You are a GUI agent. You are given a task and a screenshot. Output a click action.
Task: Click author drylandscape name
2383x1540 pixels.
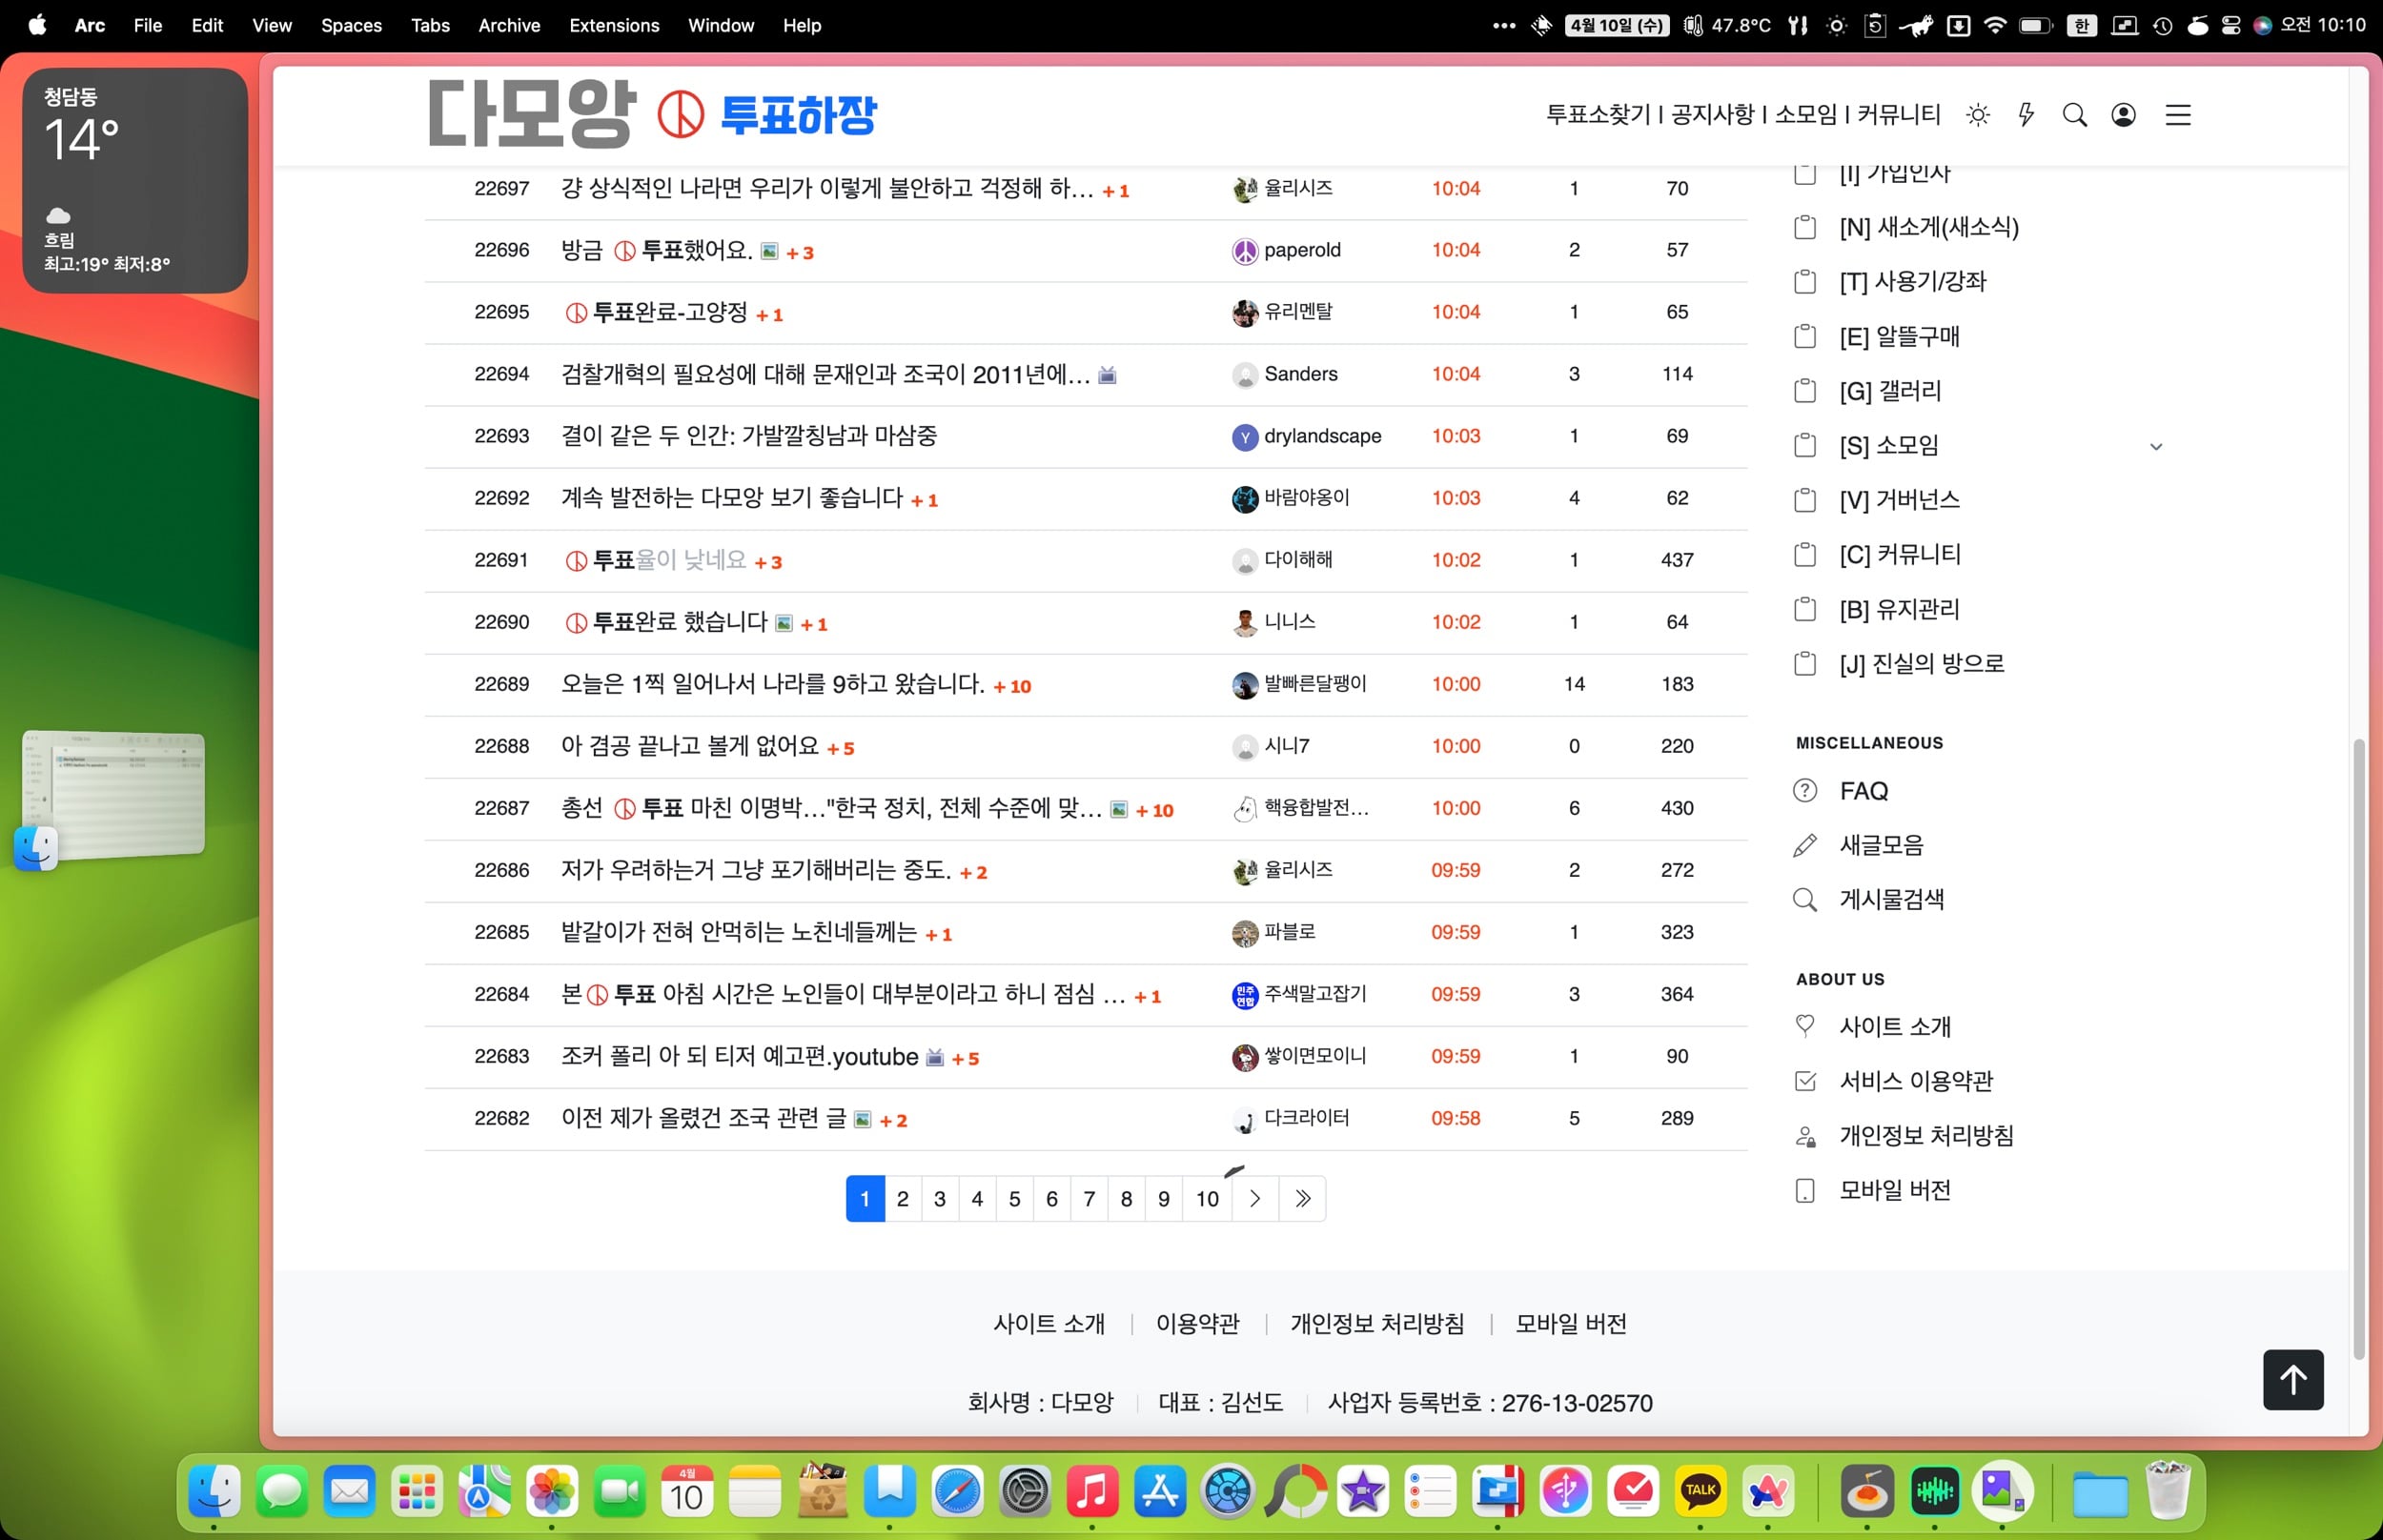click(1322, 436)
